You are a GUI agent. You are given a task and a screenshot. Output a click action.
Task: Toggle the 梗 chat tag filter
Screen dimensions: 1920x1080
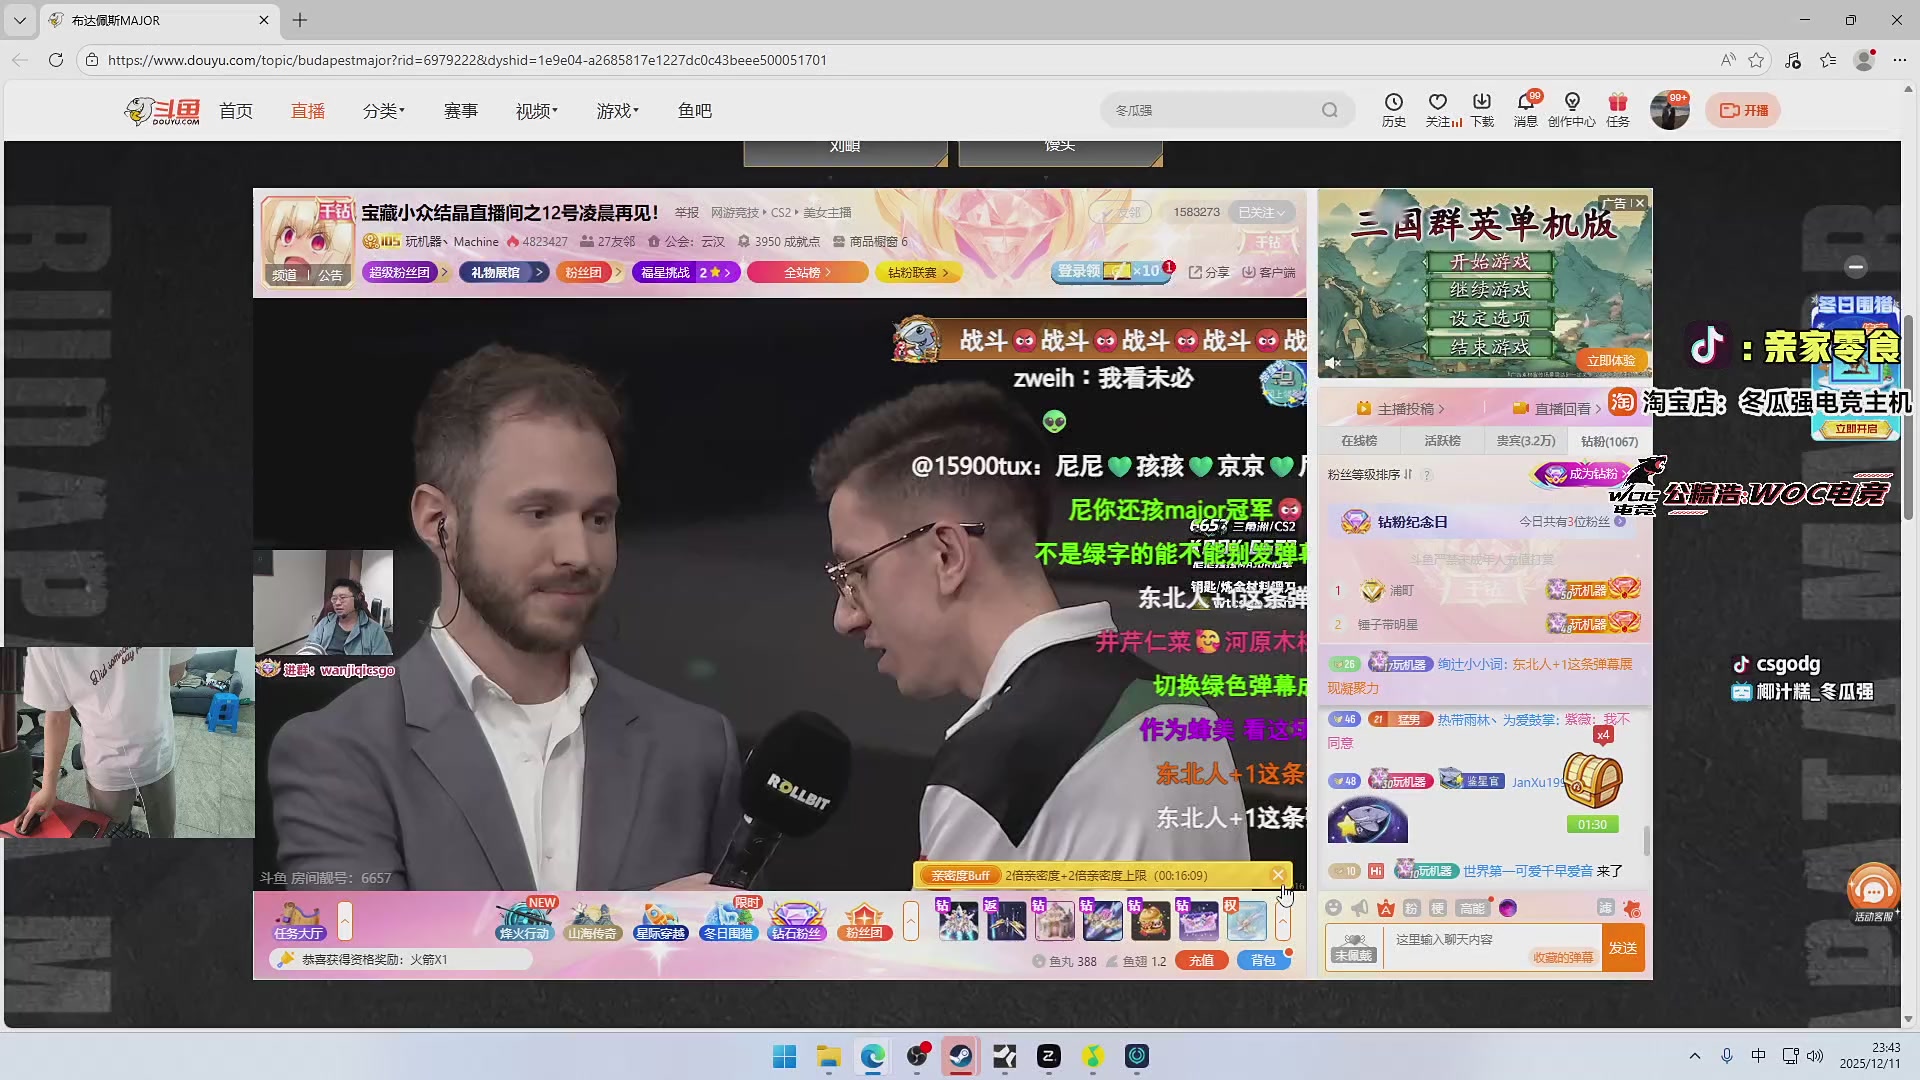[x=1438, y=908]
